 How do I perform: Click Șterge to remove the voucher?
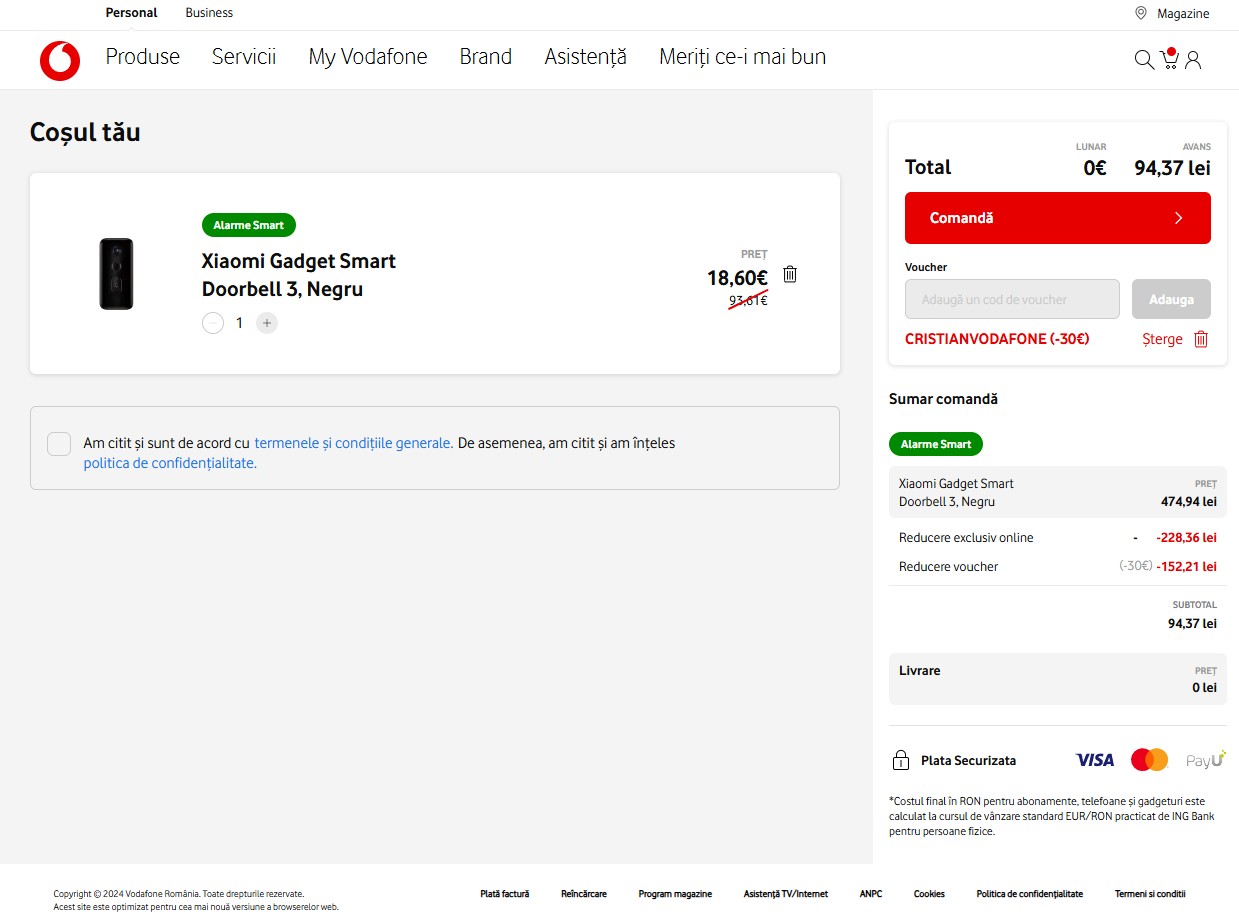click(x=1162, y=339)
